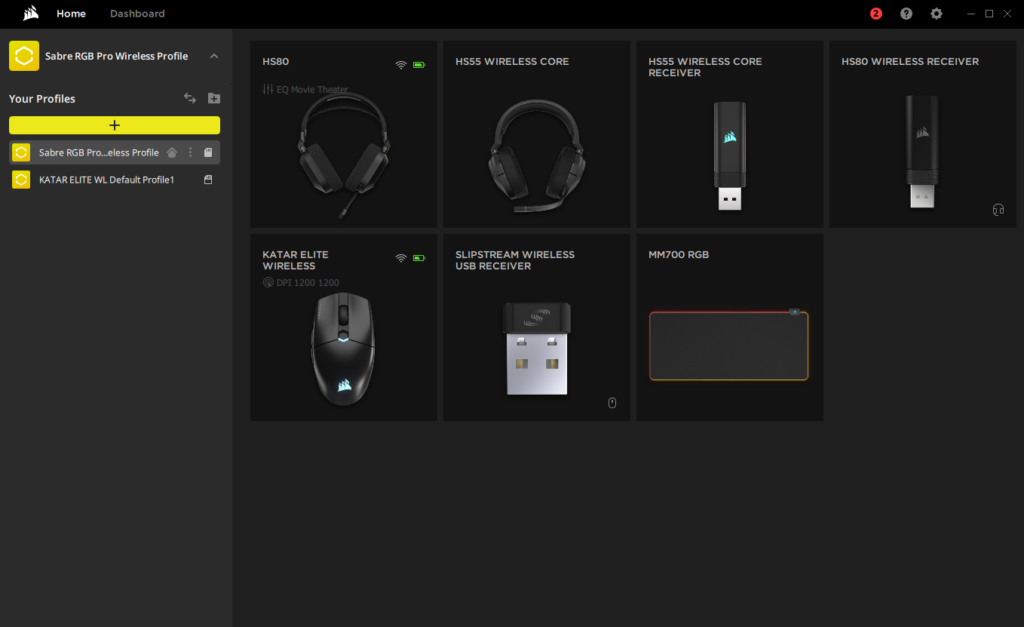Click the Your Profiles heading
Image resolution: width=1024 pixels, height=627 pixels.
[42, 99]
